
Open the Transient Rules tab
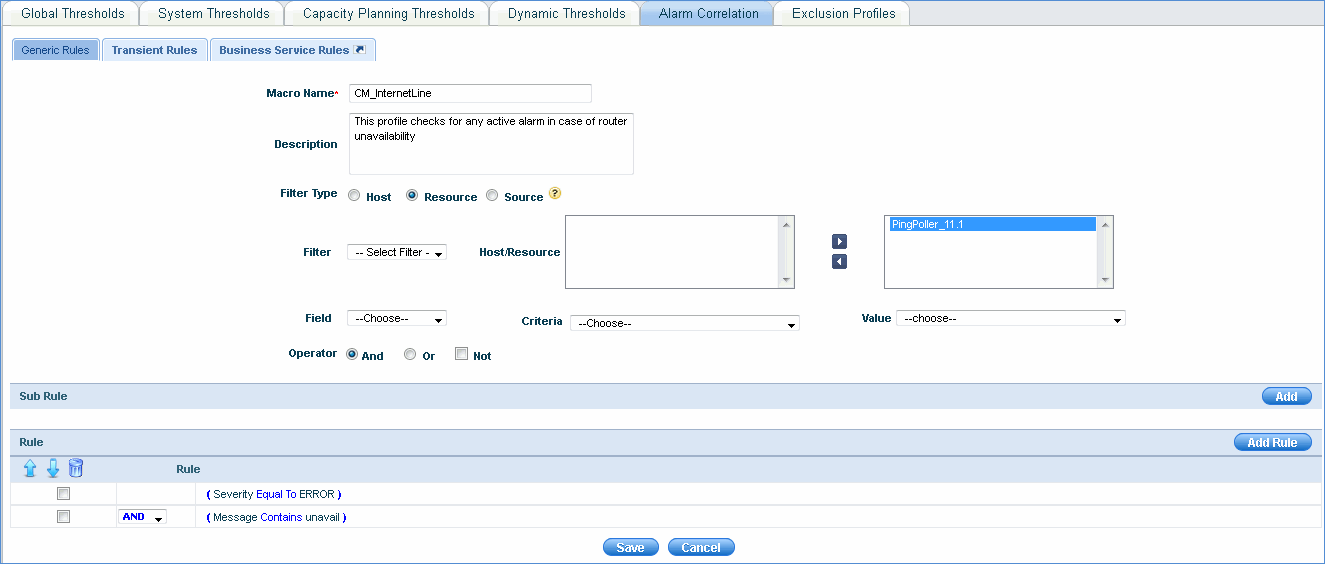coord(154,50)
